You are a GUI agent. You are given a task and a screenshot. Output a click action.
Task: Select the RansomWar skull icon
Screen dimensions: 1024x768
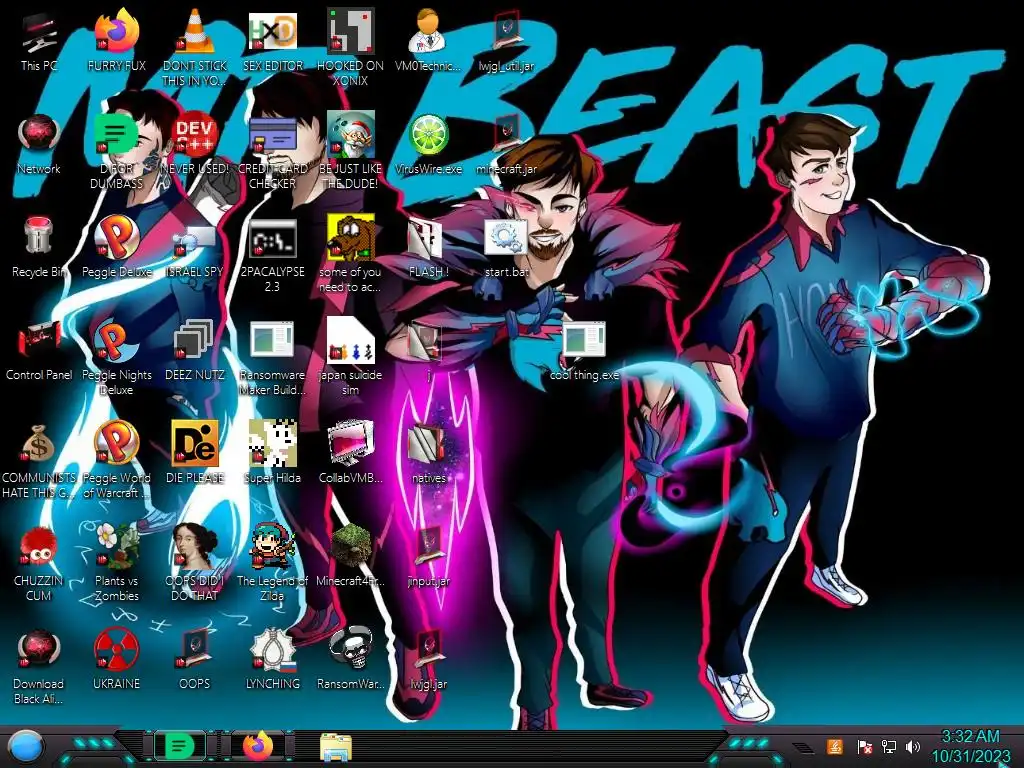pos(350,649)
